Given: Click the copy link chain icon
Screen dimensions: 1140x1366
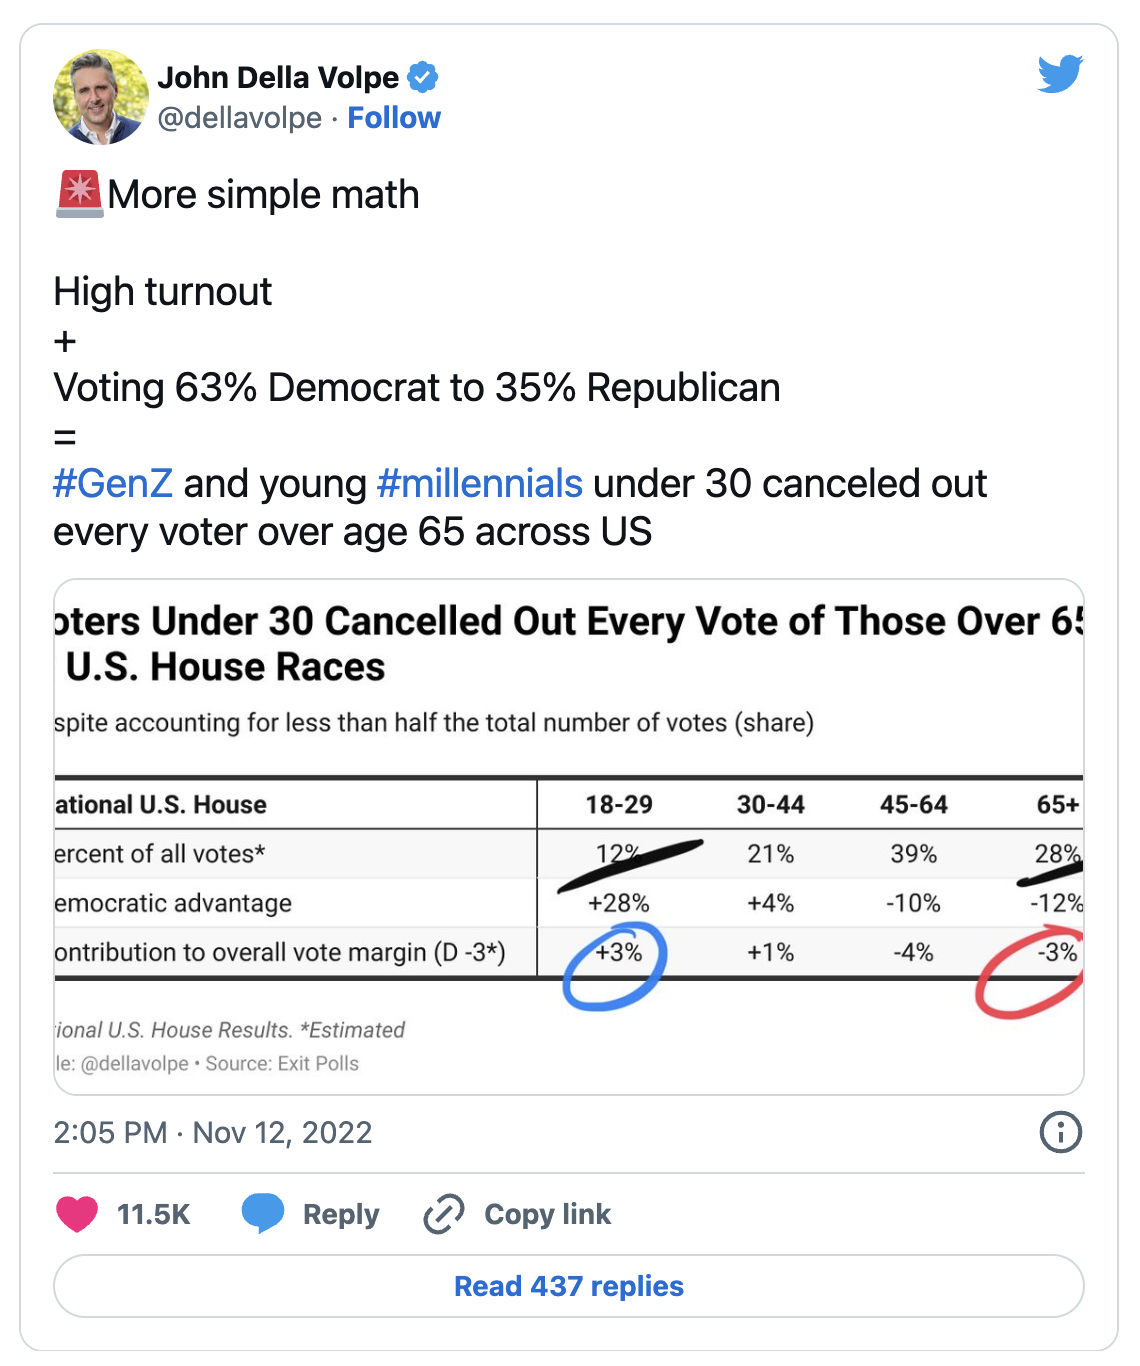Looking at the screenshot, I should click(x=443, y=1214).
